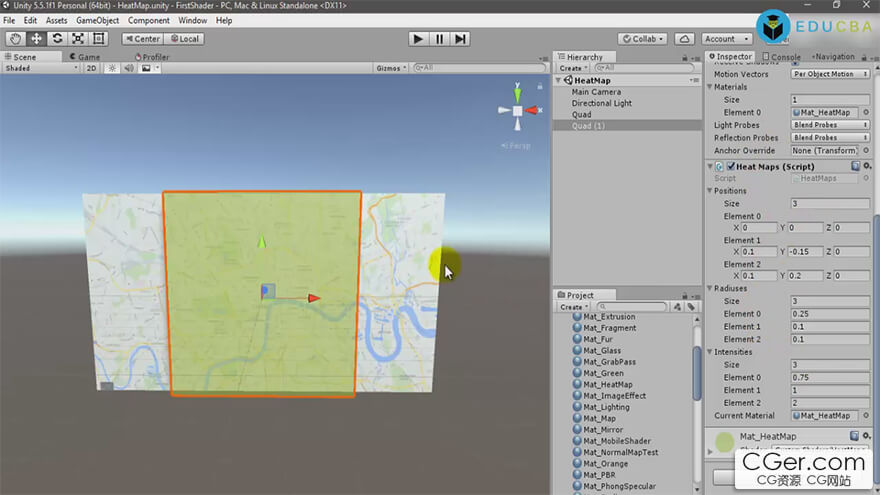This screenshot has width=880, height=495.
Task: Collapse the Radiuses array
Action: click(709, 288)
